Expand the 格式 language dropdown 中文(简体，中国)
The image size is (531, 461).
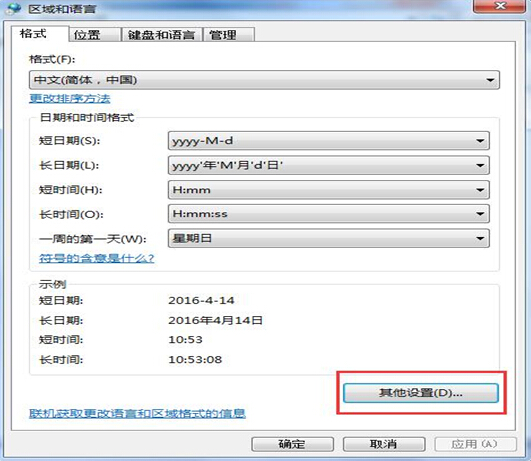[x=264, y=80]
